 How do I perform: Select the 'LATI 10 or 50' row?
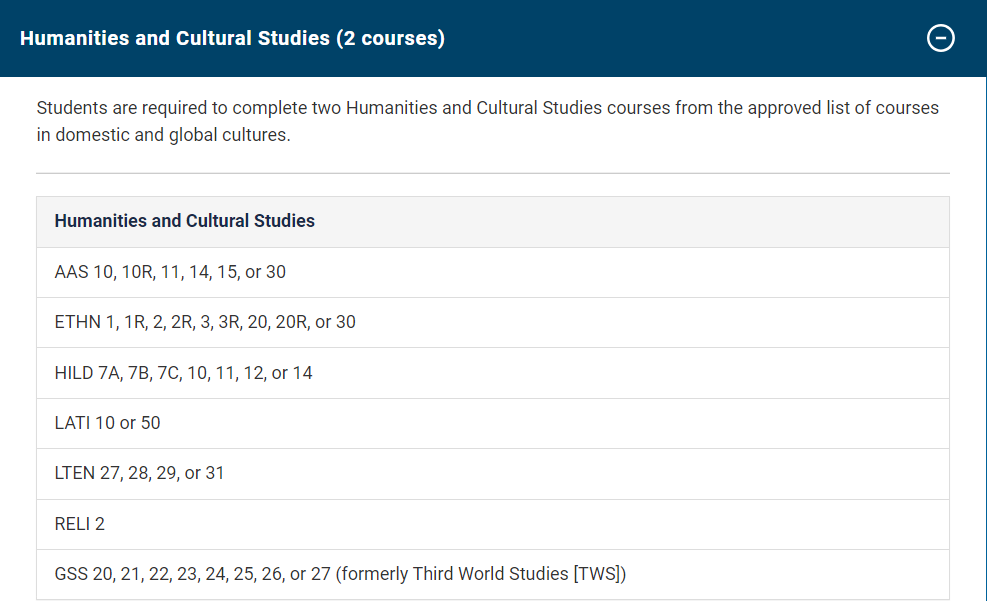pyautogui.click(x=107, y=423)
